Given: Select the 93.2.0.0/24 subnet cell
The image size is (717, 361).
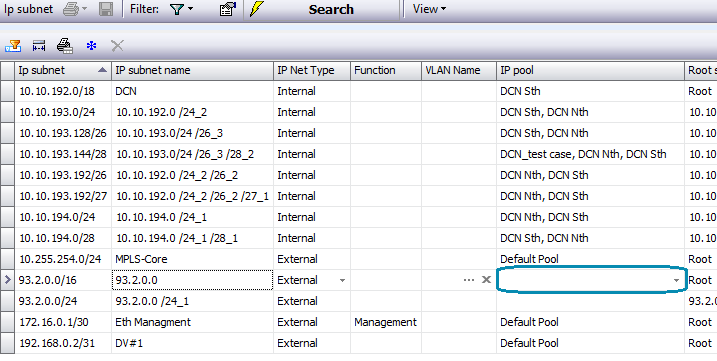Looking at the screenshot, I should (63, 301).
